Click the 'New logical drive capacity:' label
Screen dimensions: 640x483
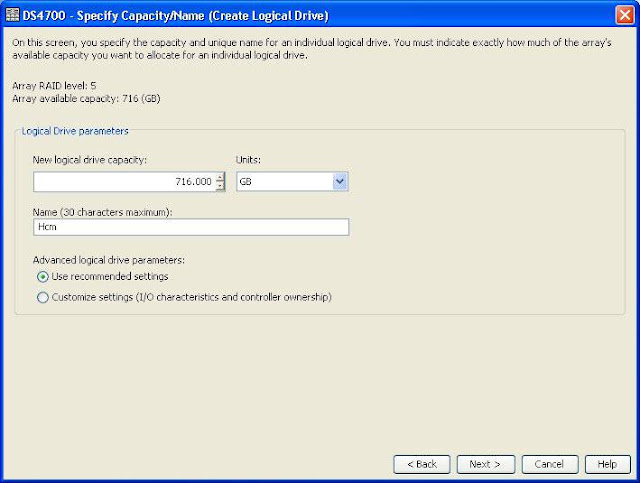point(89,160)
